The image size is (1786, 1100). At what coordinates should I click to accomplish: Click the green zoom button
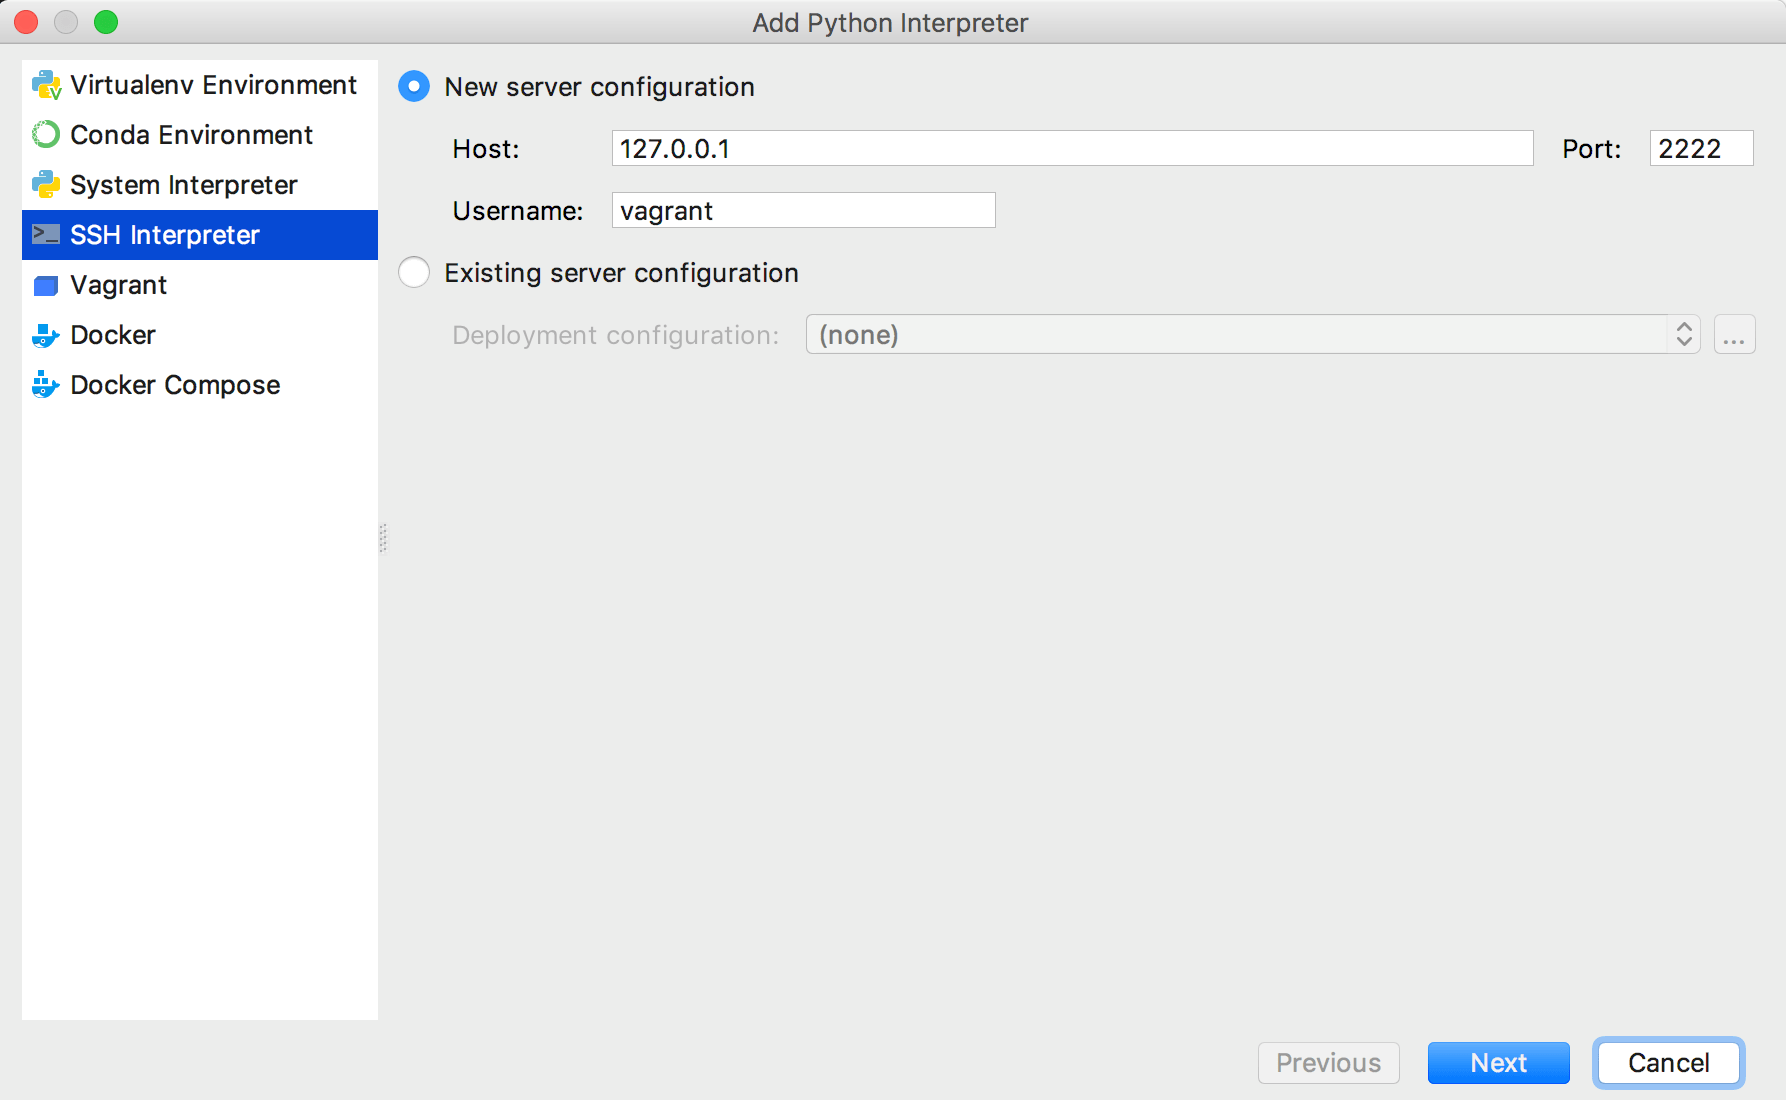click(x=104, y=22)
